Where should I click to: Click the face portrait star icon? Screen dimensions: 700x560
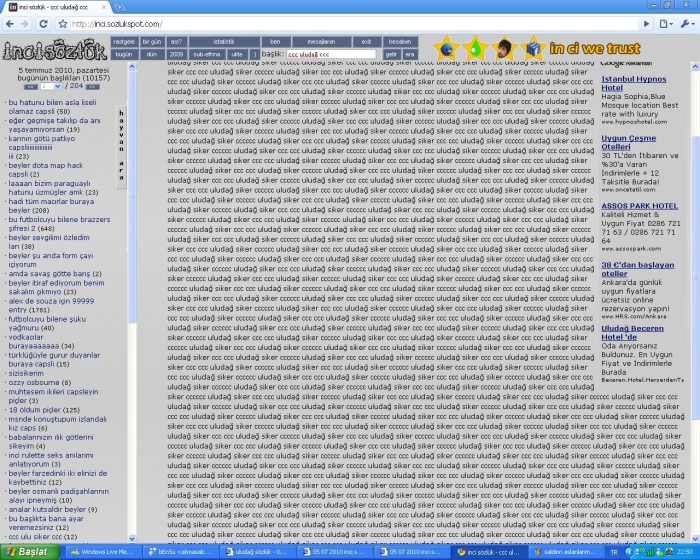504,48
